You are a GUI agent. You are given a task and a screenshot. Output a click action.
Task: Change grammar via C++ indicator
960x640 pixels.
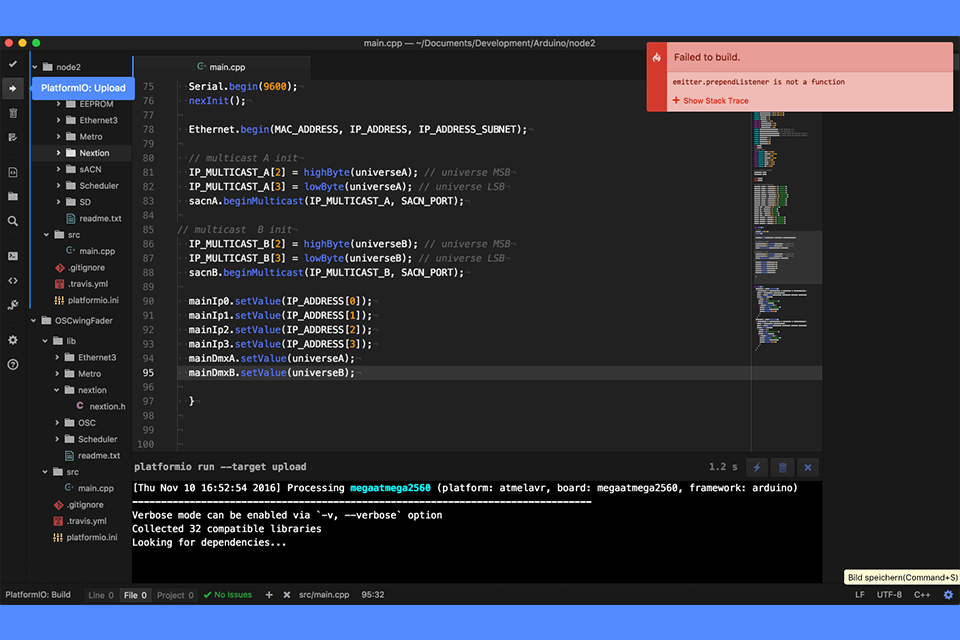pyautogui.click(x=922, y=595)
